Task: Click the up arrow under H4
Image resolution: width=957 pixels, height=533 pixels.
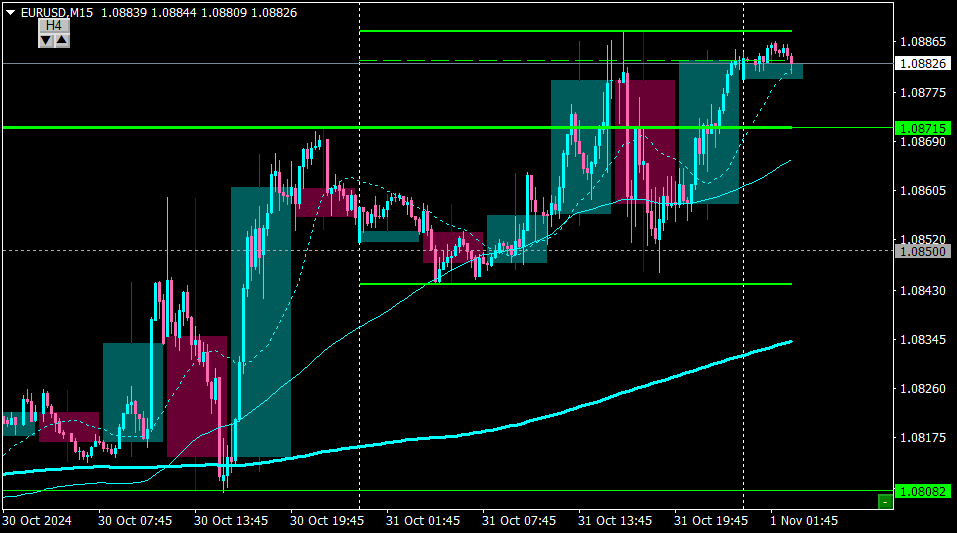Action: click(x=62, y=40)
